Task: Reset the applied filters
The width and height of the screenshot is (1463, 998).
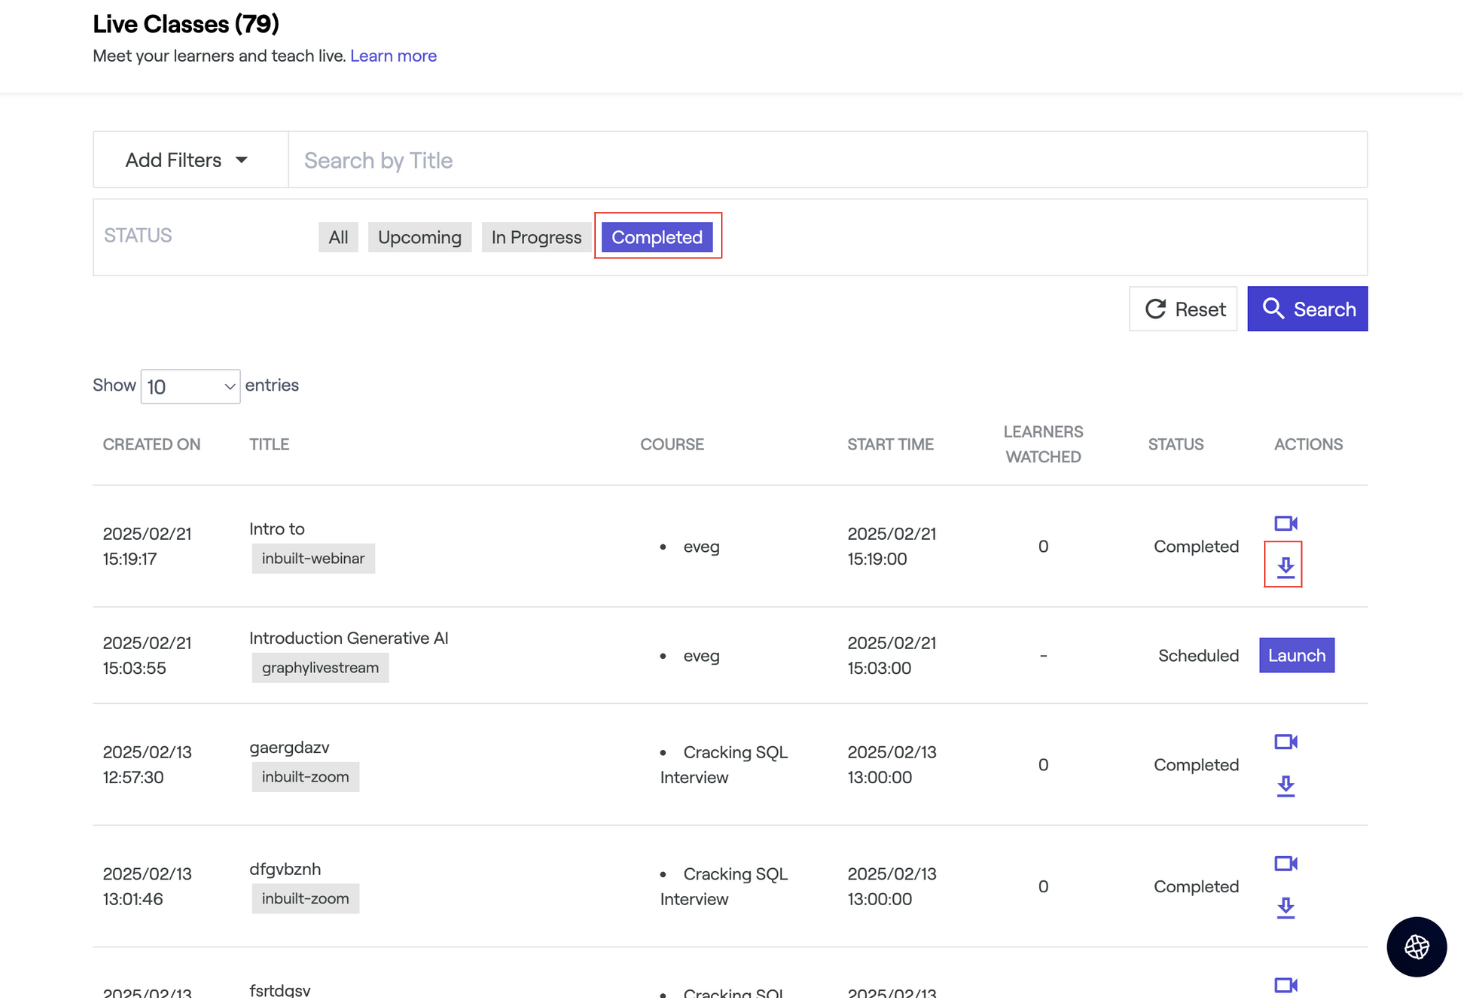Action: click(x=1183, y=310)
